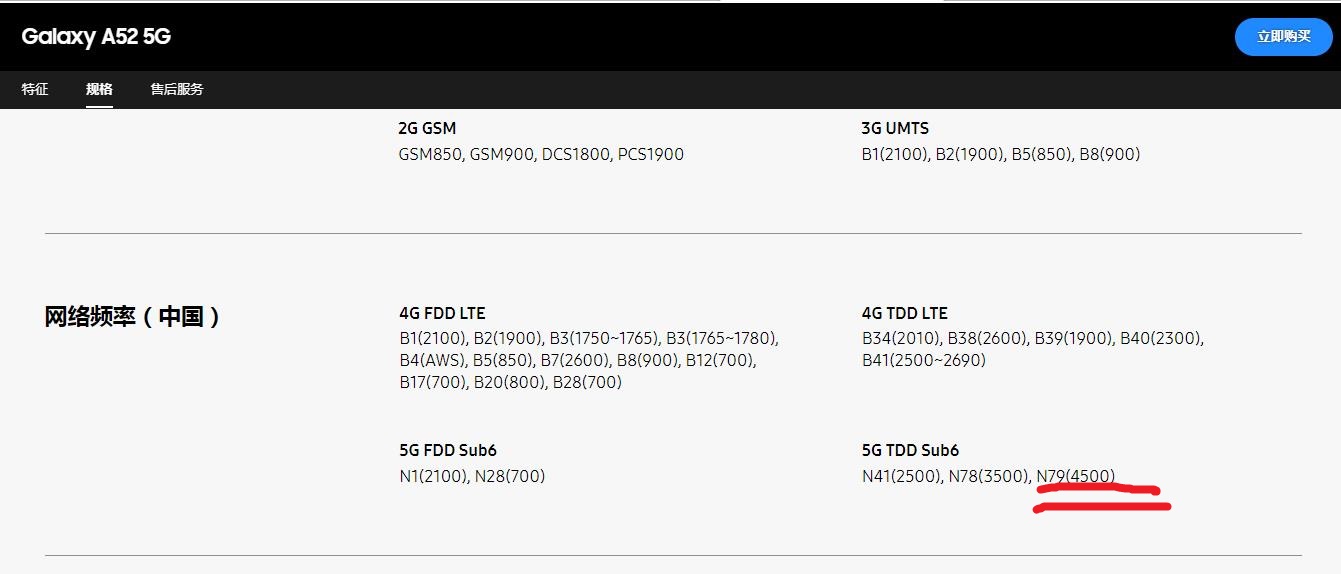Viewport: 1341px width, 574px height.
Task: Click the 4G FDD LTE heading
Action: 442,313
